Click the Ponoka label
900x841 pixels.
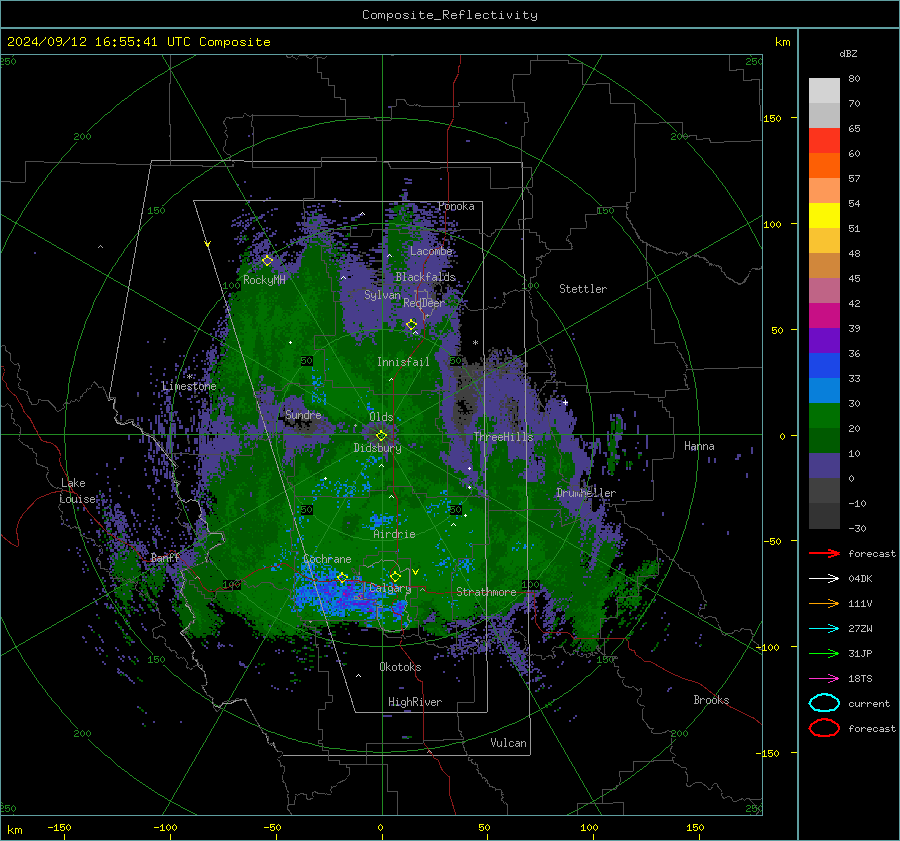coord(456,206)
